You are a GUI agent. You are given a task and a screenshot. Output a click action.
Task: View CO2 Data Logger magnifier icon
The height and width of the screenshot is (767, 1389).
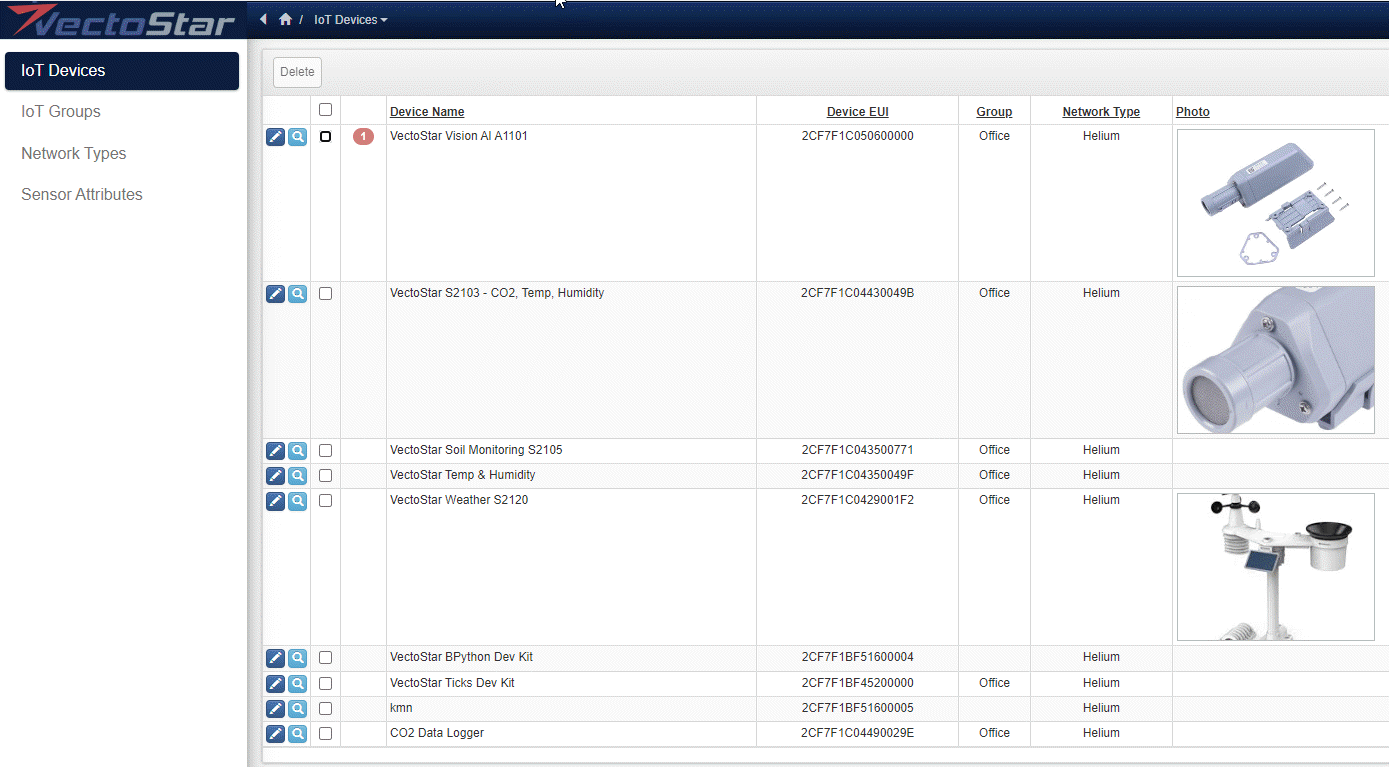(x=297, y=734)
